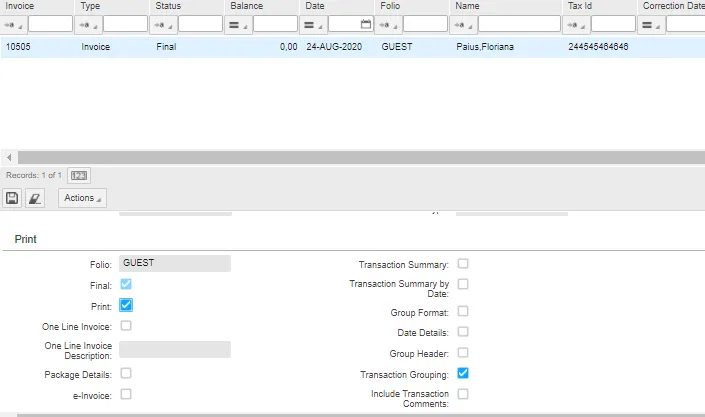Viewport: 705px width, 417px height.
Task: Click the Balance filter input field
Action: pyautogui.click(x=275, y=24)
